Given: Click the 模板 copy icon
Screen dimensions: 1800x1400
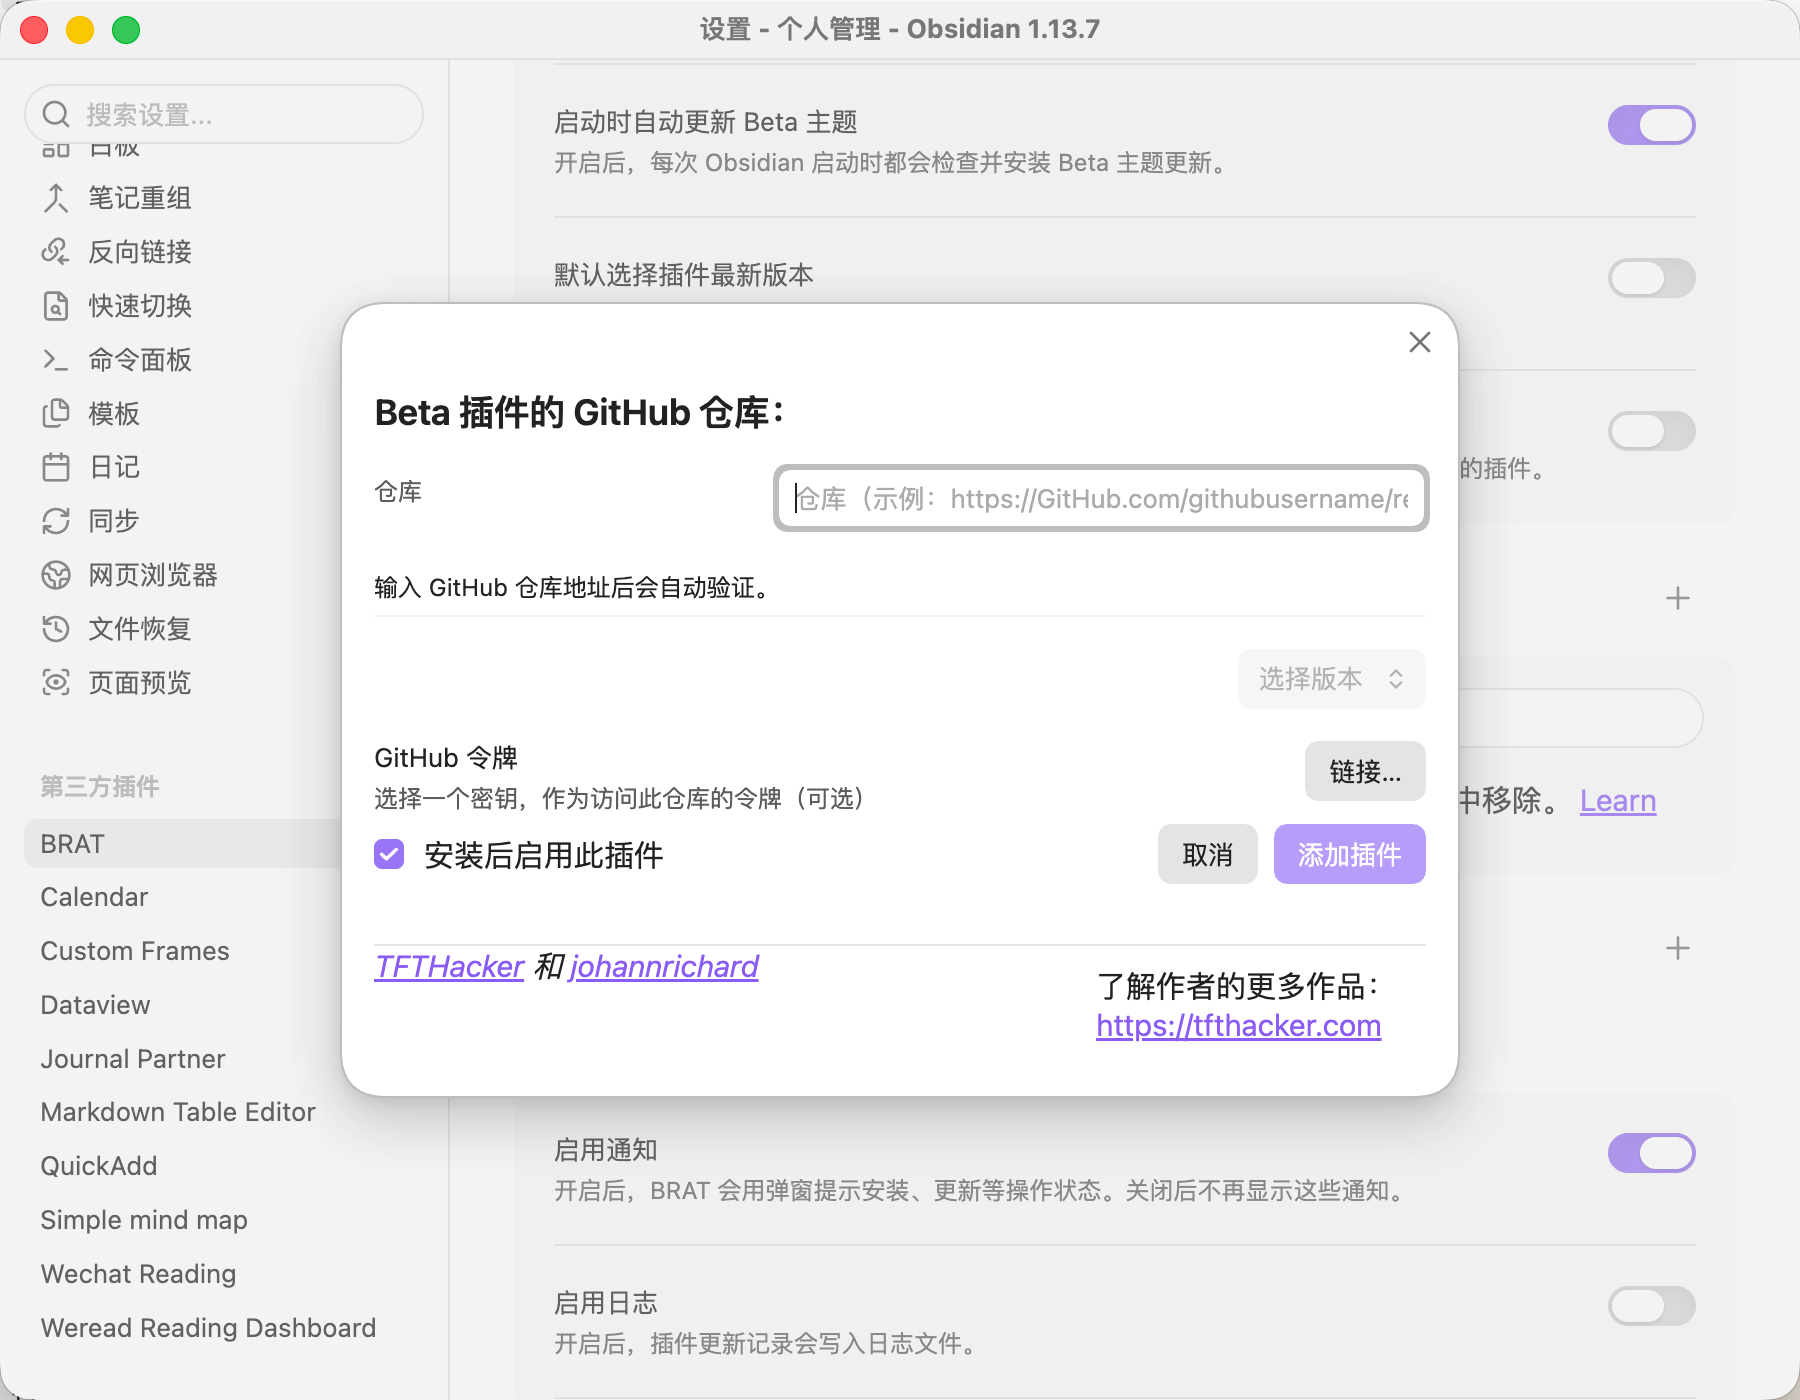Looking at the screenshot, I should click(x=56, y=414).
